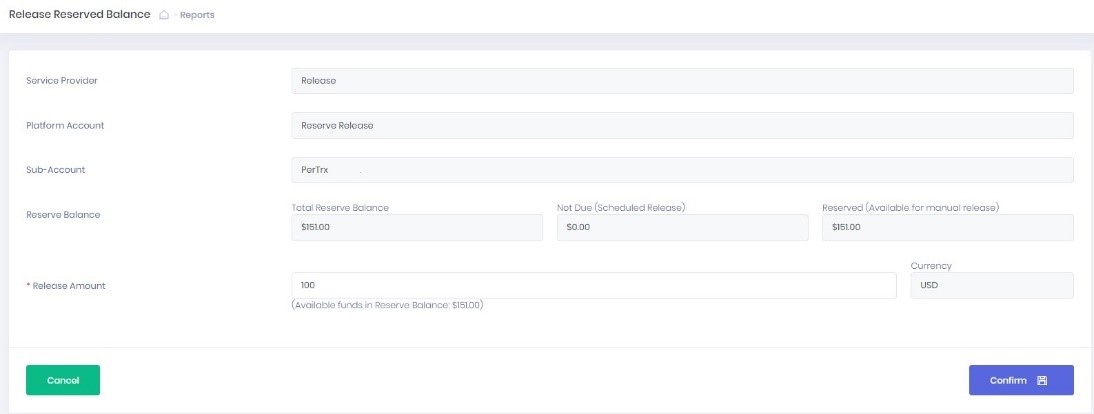Click the Release Amount input field

(x=593, y=286)
